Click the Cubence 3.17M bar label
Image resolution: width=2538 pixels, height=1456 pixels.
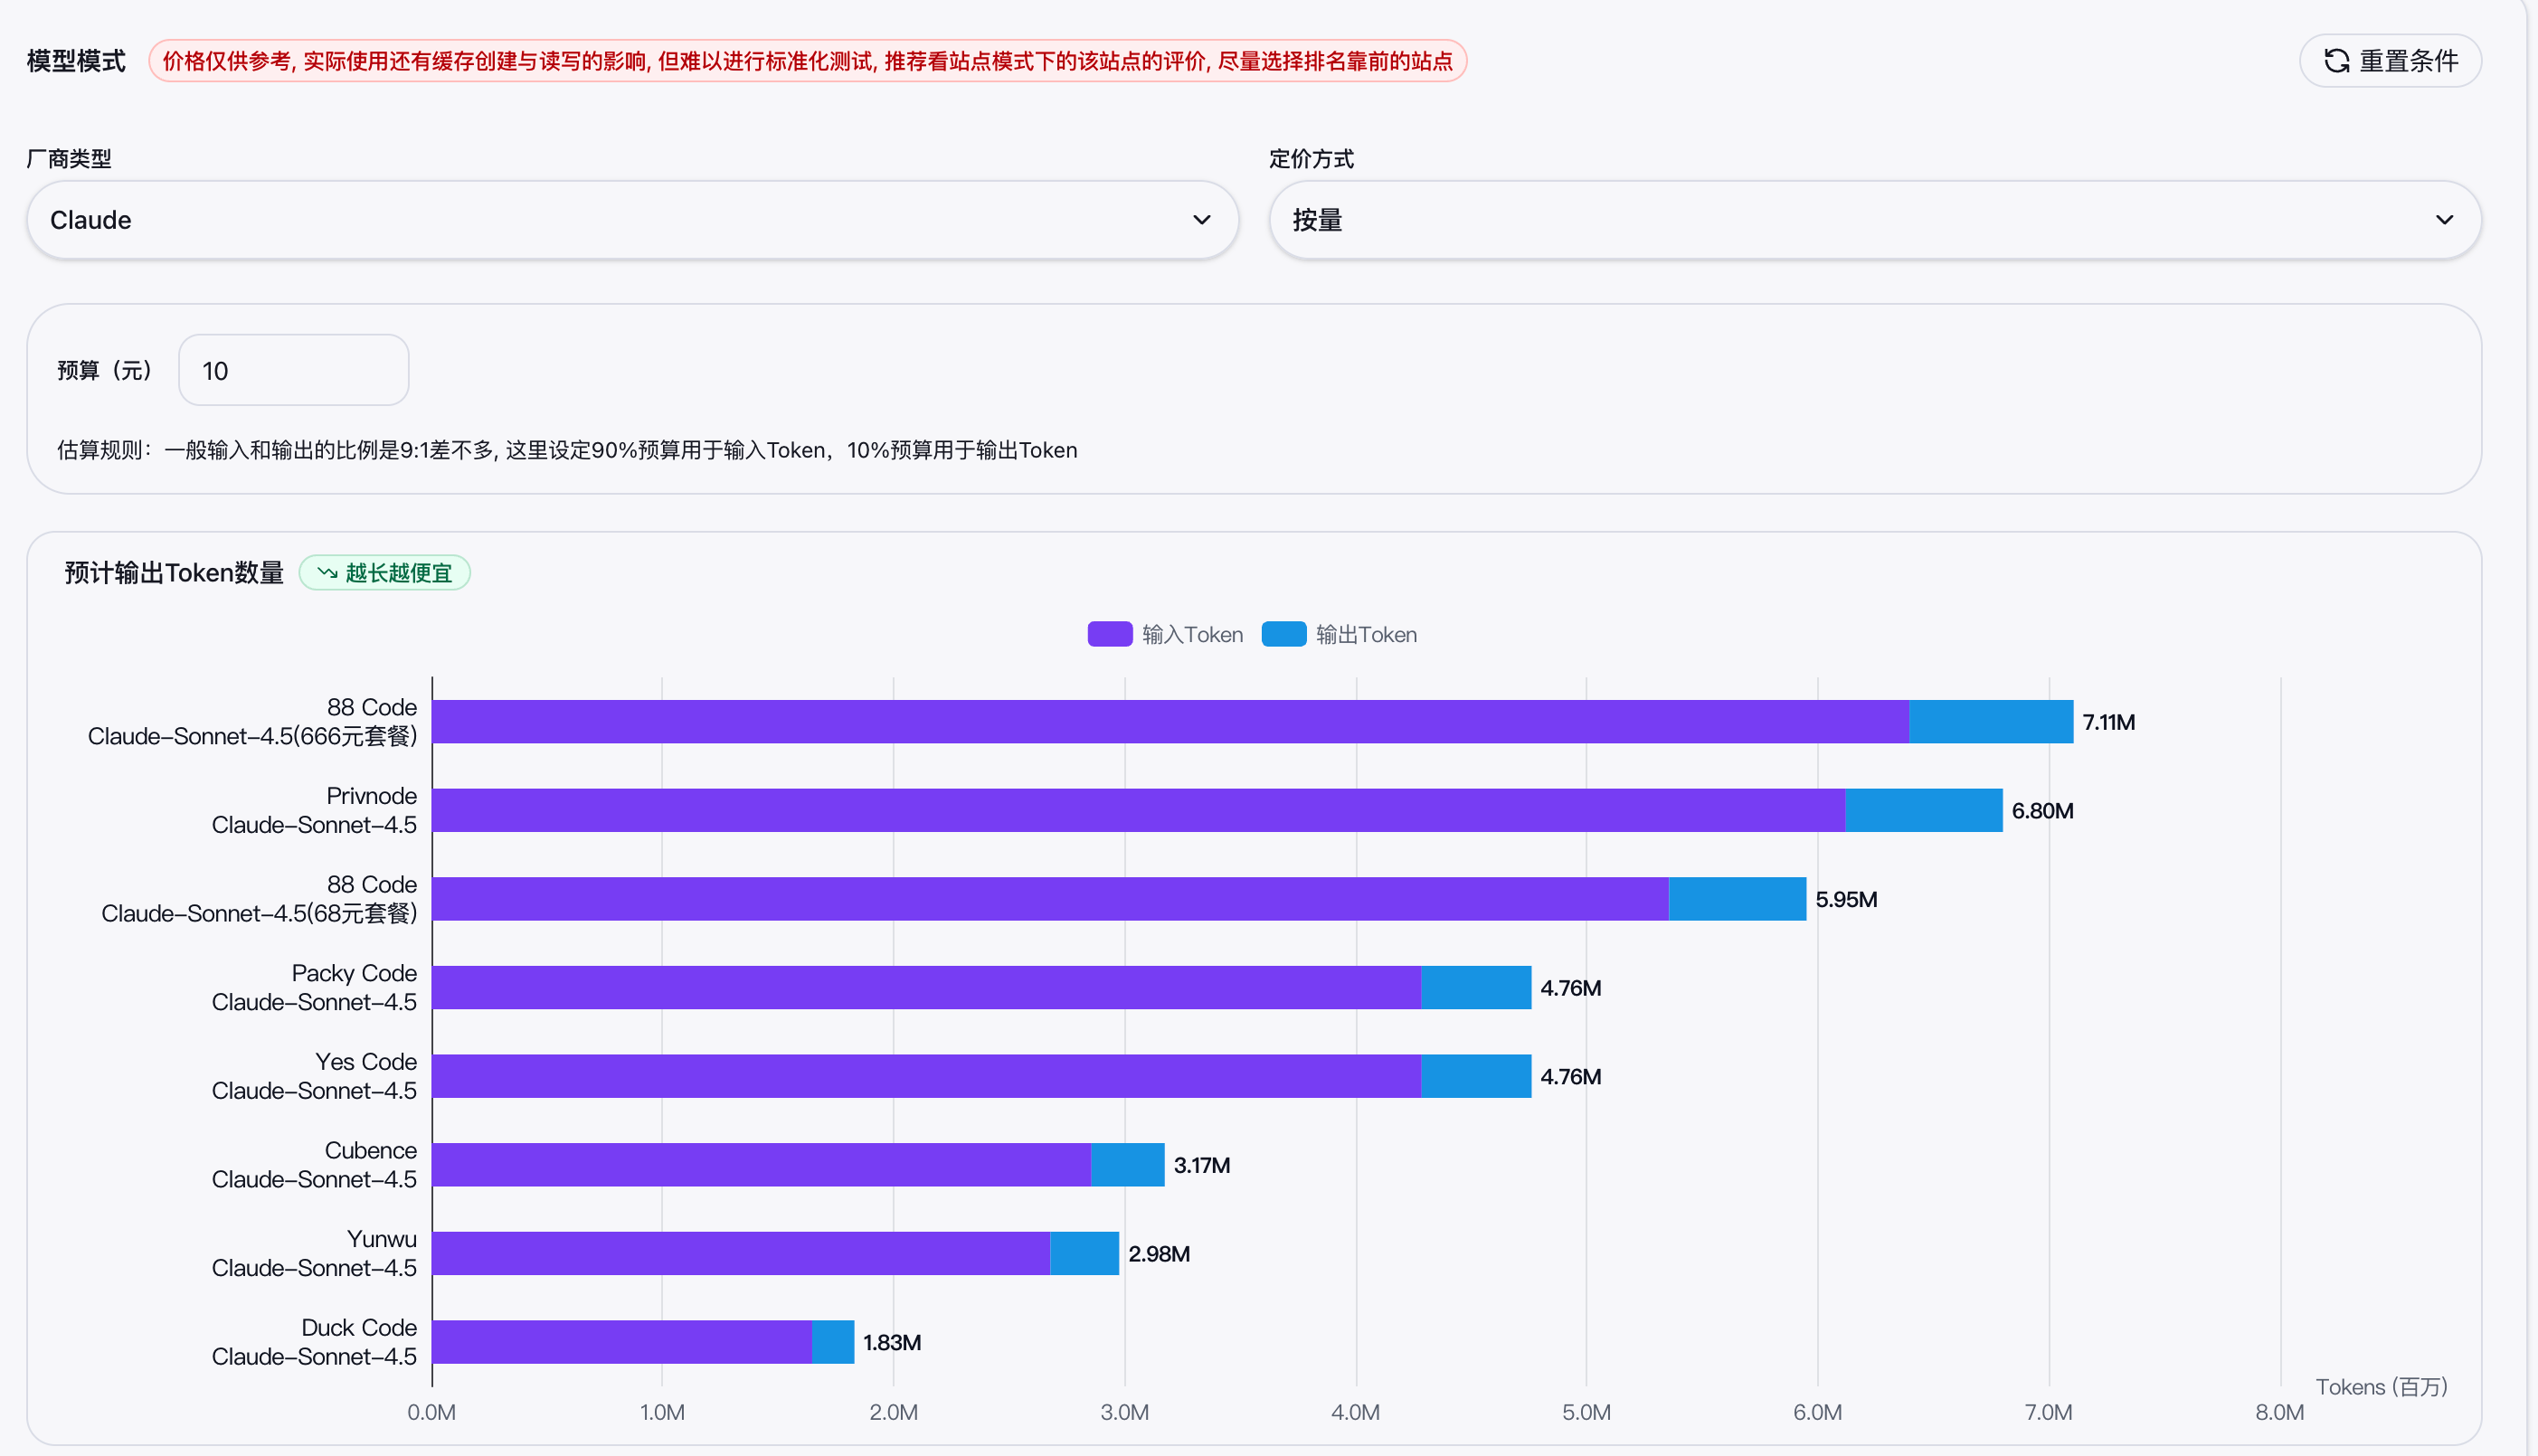pos(1201,1165)
